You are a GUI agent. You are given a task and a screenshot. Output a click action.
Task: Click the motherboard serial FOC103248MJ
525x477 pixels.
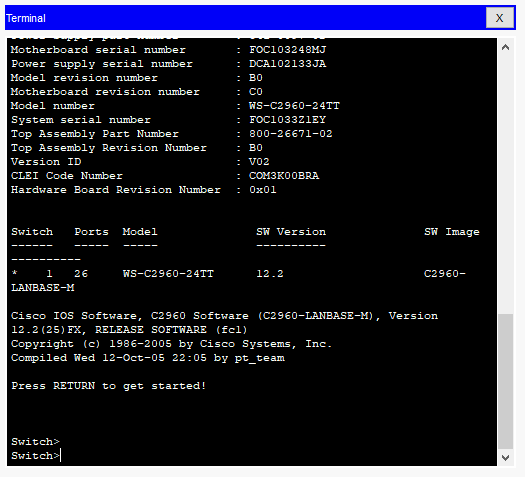click(288, 50)
